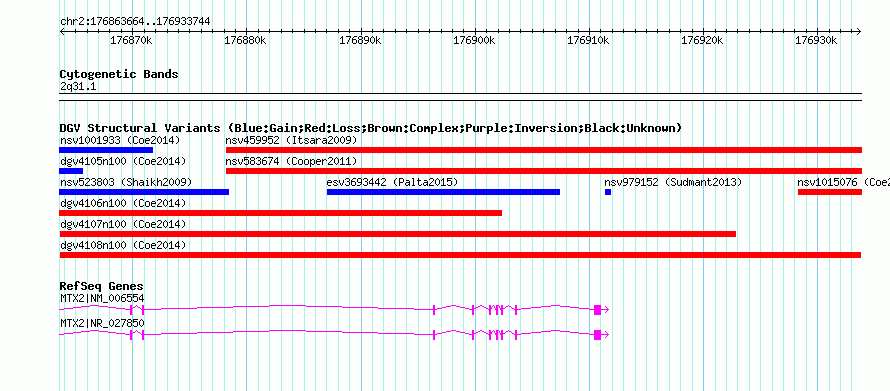Viewport: 890px width, 391px height.
Task: Open the dgv4108n100 (Coe2014) label
Action: (123, 245)
